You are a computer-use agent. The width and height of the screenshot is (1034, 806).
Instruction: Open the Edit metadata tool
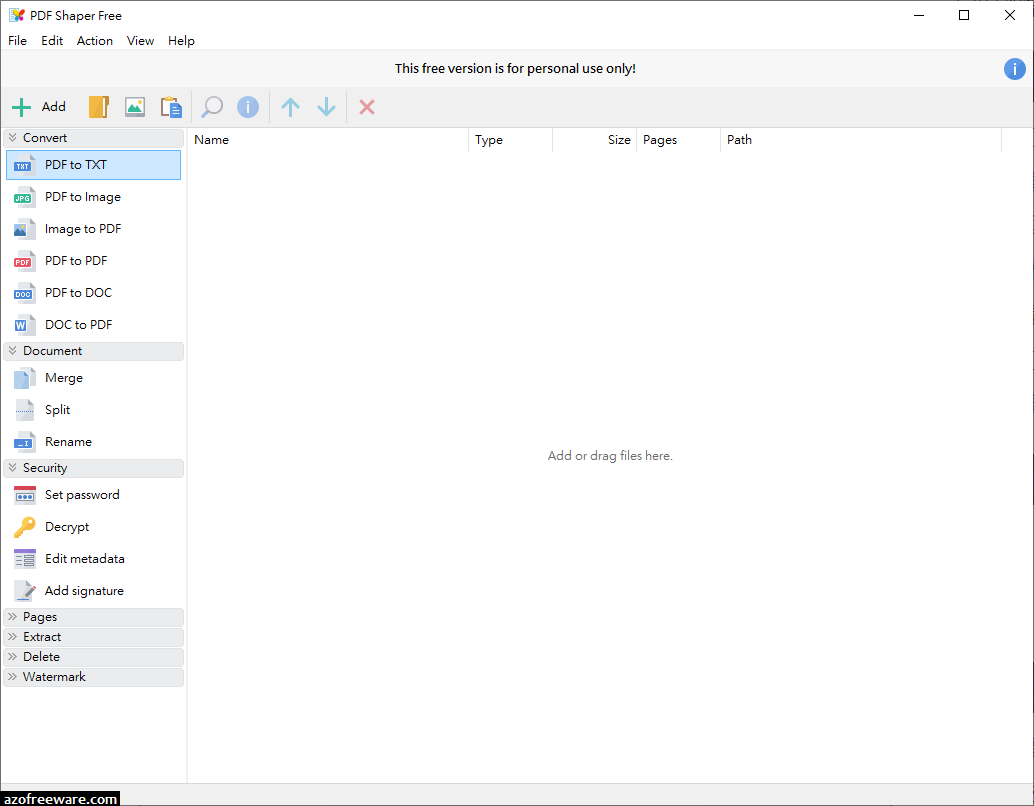[x=94, y=559]
